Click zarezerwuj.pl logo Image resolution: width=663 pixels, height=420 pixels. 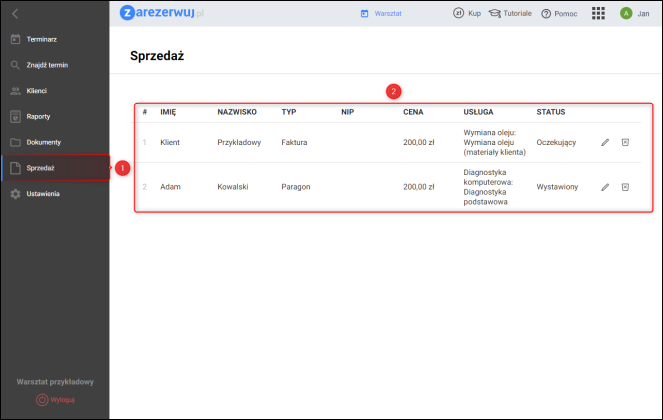162,13
